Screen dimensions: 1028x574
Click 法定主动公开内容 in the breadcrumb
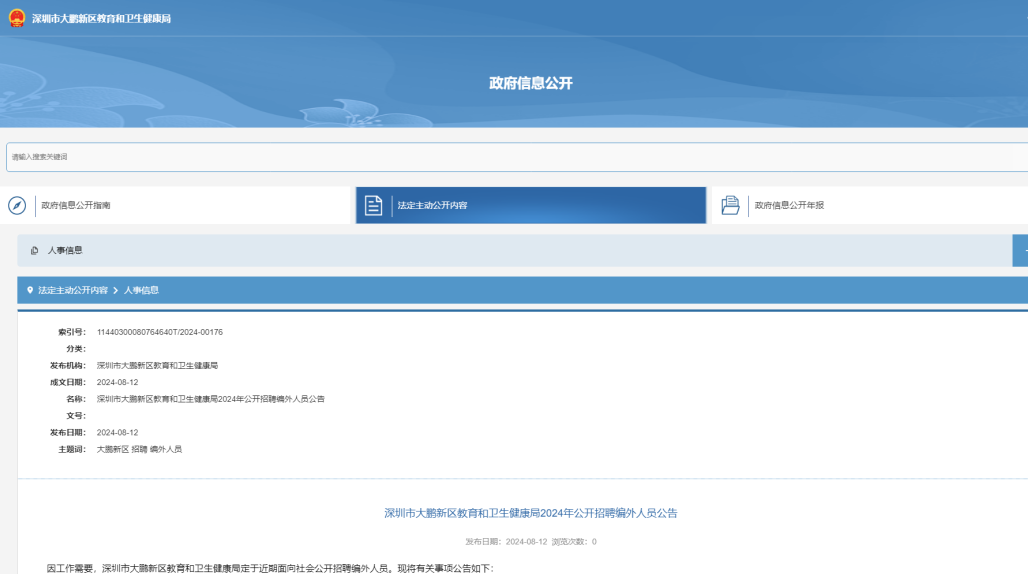coord(73,290)
